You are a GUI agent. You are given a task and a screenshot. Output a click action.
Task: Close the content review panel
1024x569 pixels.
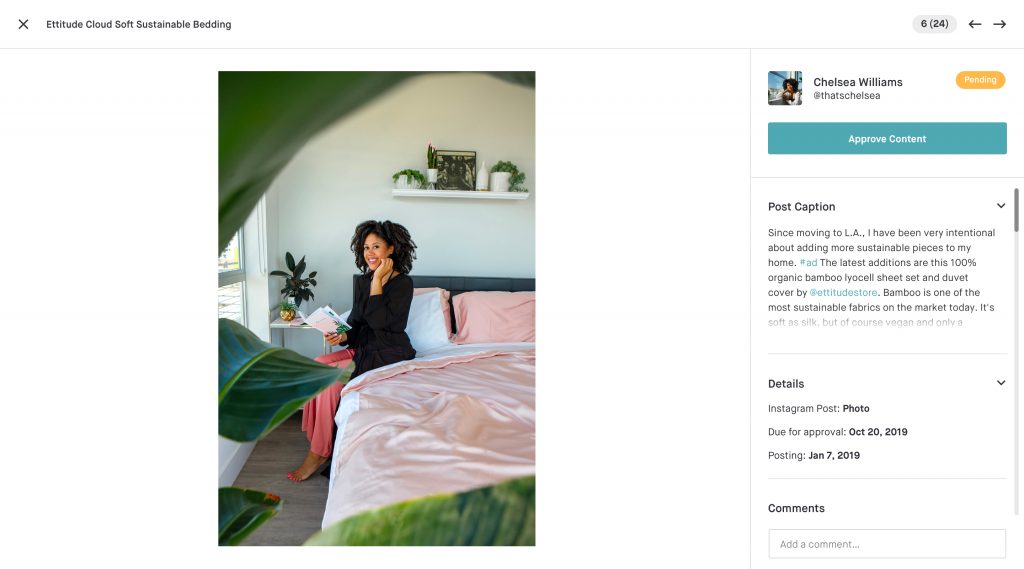(24, 24)
